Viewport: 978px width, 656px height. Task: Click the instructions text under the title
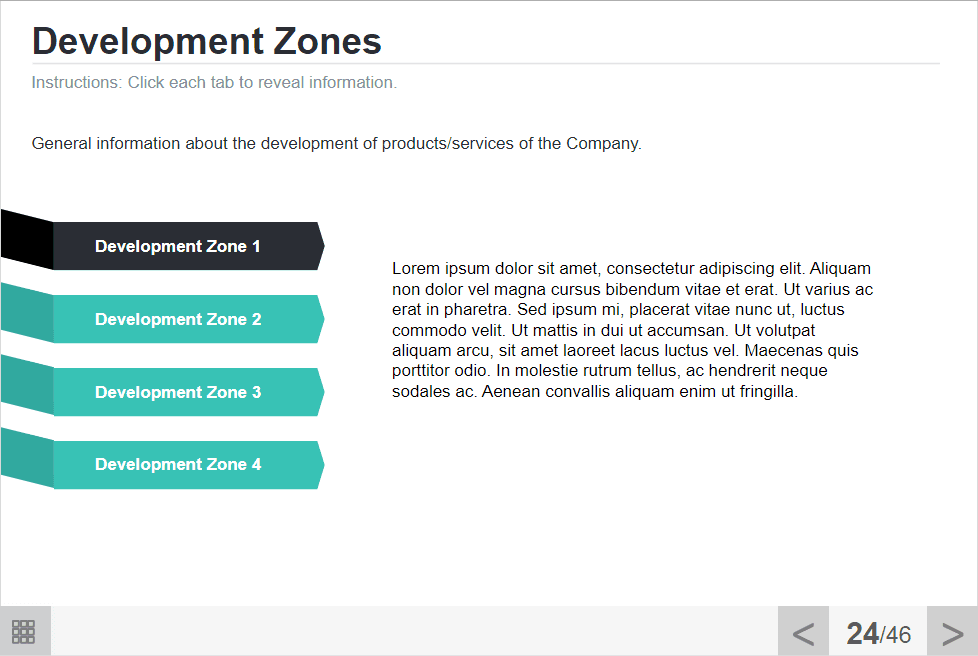point(214,82)
